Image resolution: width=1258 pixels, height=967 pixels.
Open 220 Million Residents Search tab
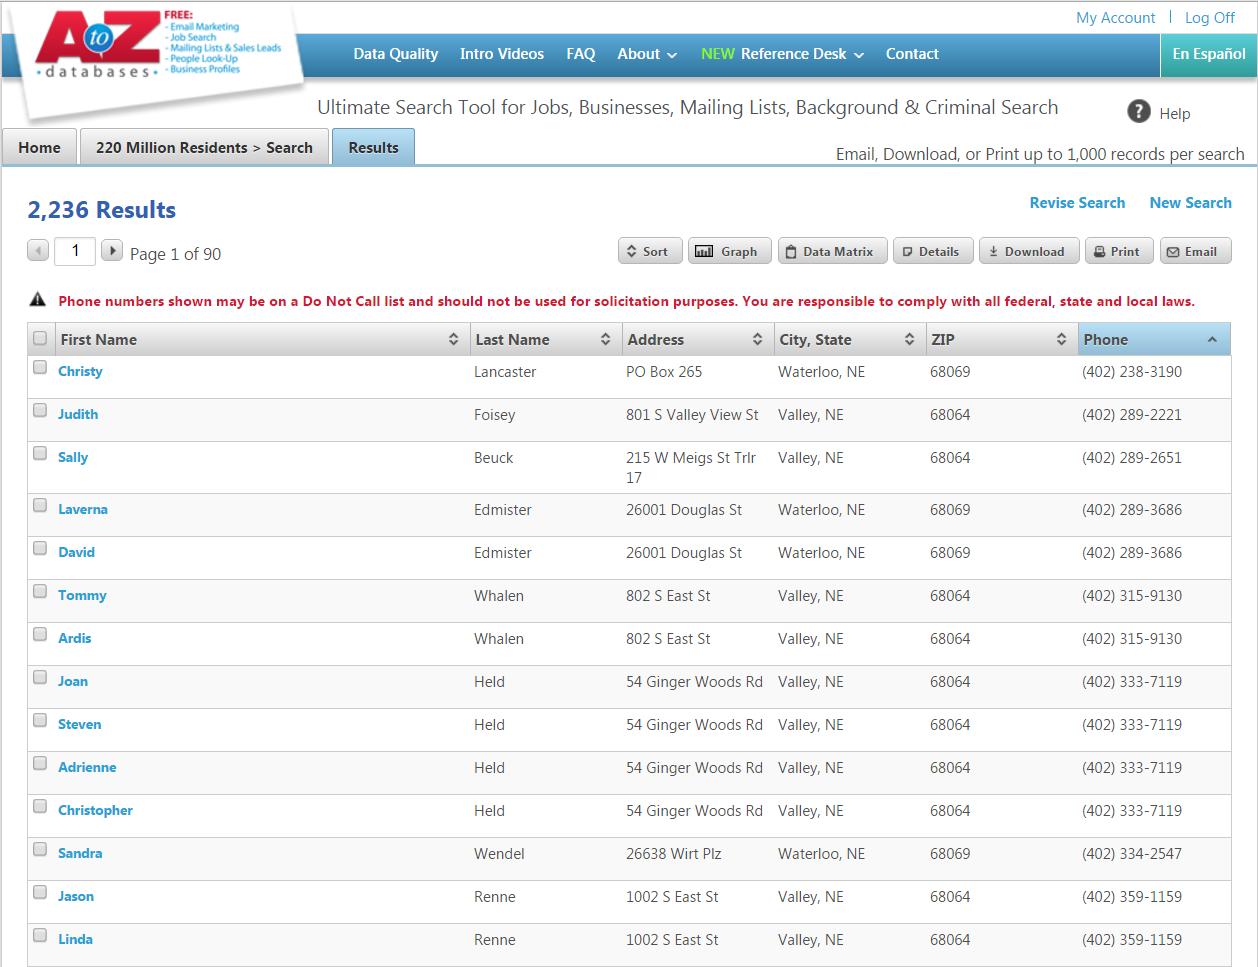point(204,147)
